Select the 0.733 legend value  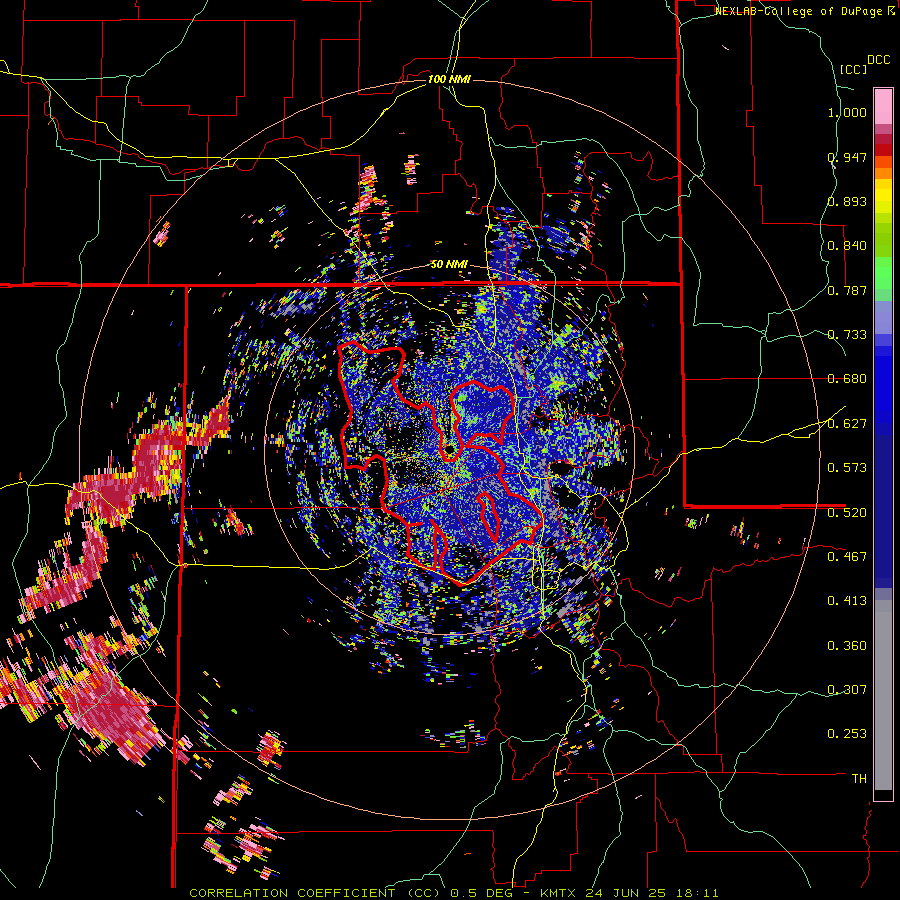[x=847, y=334]
